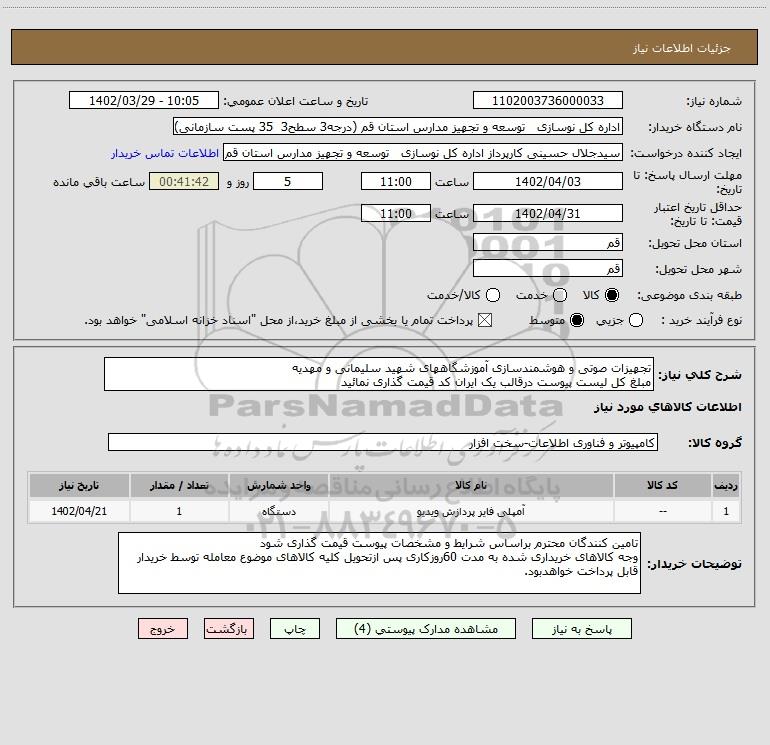Click the بازگشت back button
Screen dimensions: 770x745
point(229,629)
